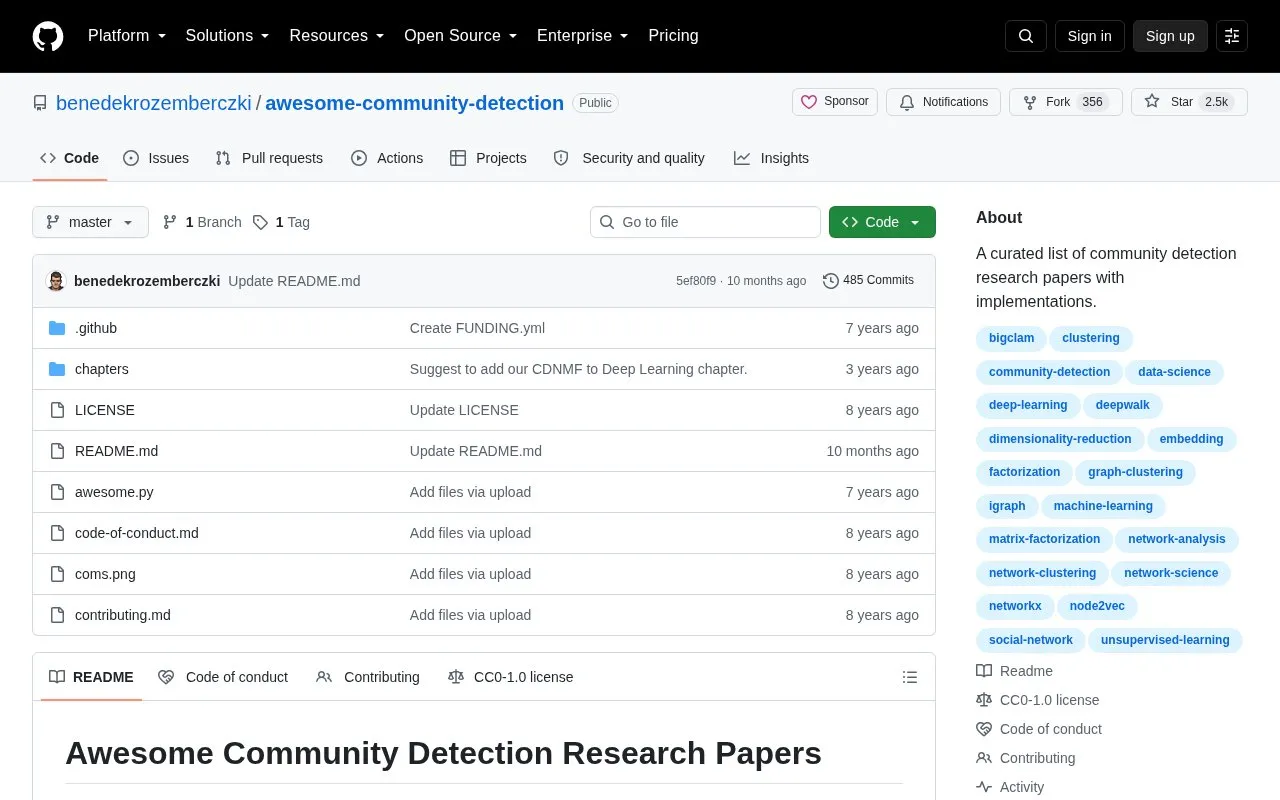Screen dimensions: 1280x800
Task: Click the repository icon beside owner name
Action: point(40,103)
